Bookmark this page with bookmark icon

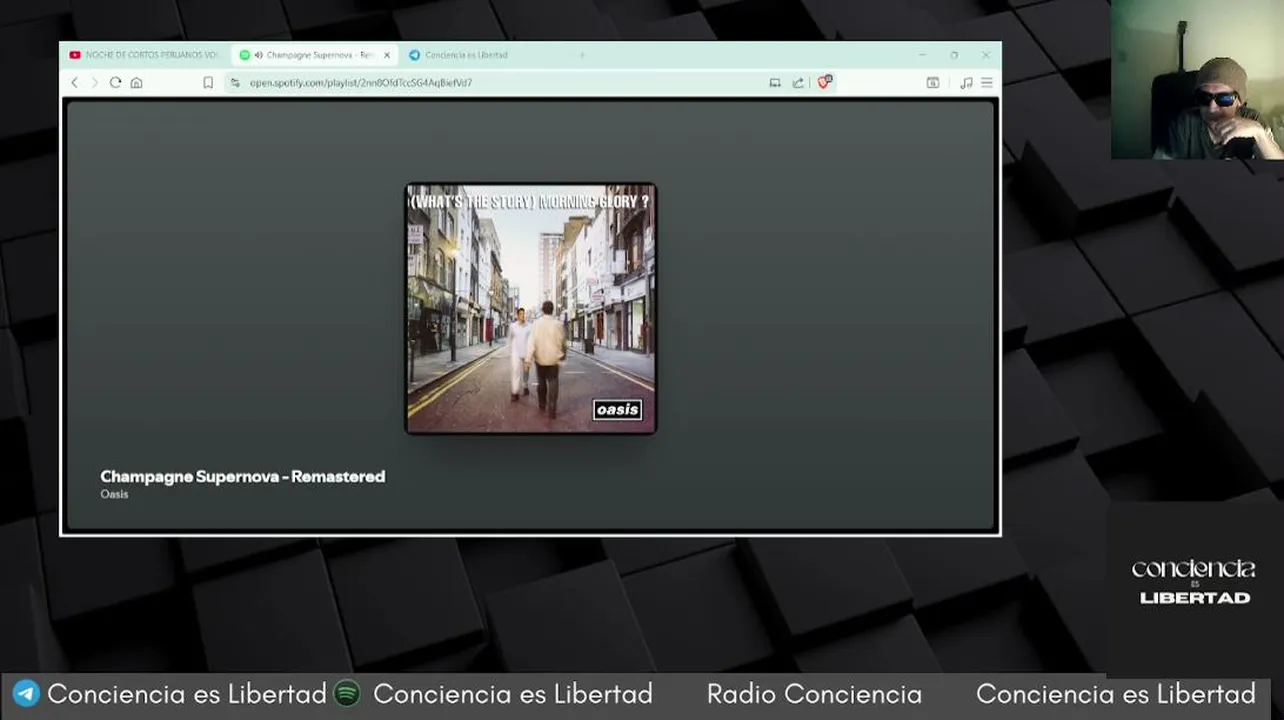pyautogui.click(x=208, y=83)
